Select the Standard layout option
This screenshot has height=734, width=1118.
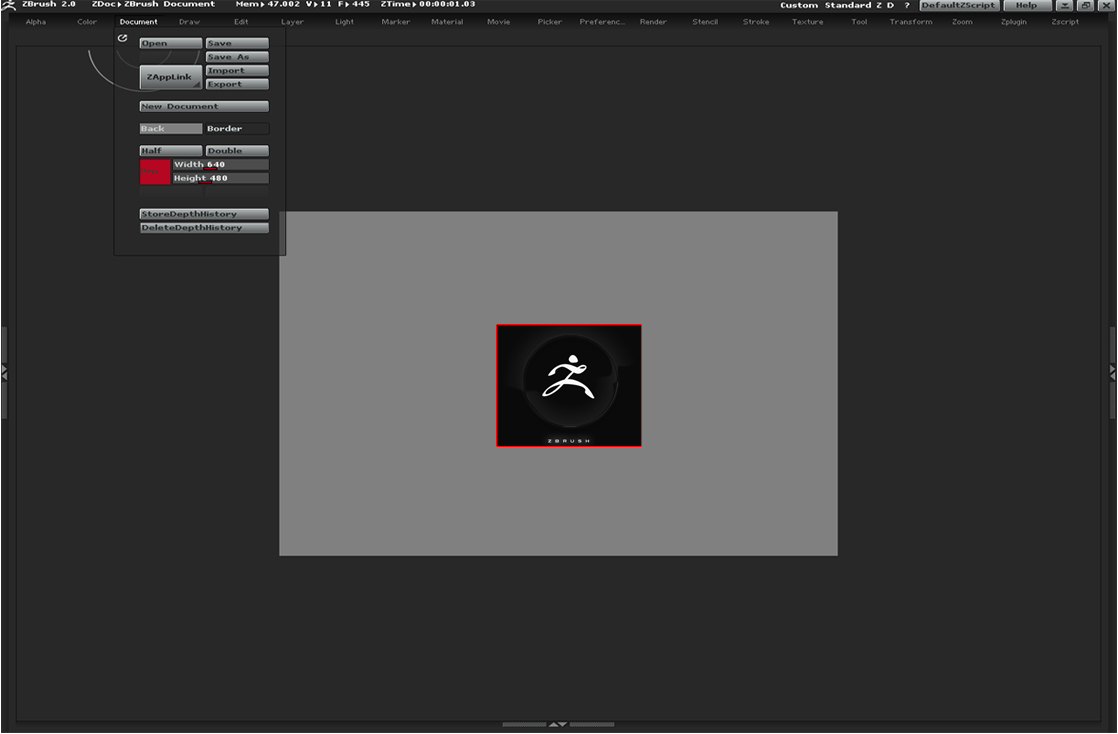tap(848, 5)
